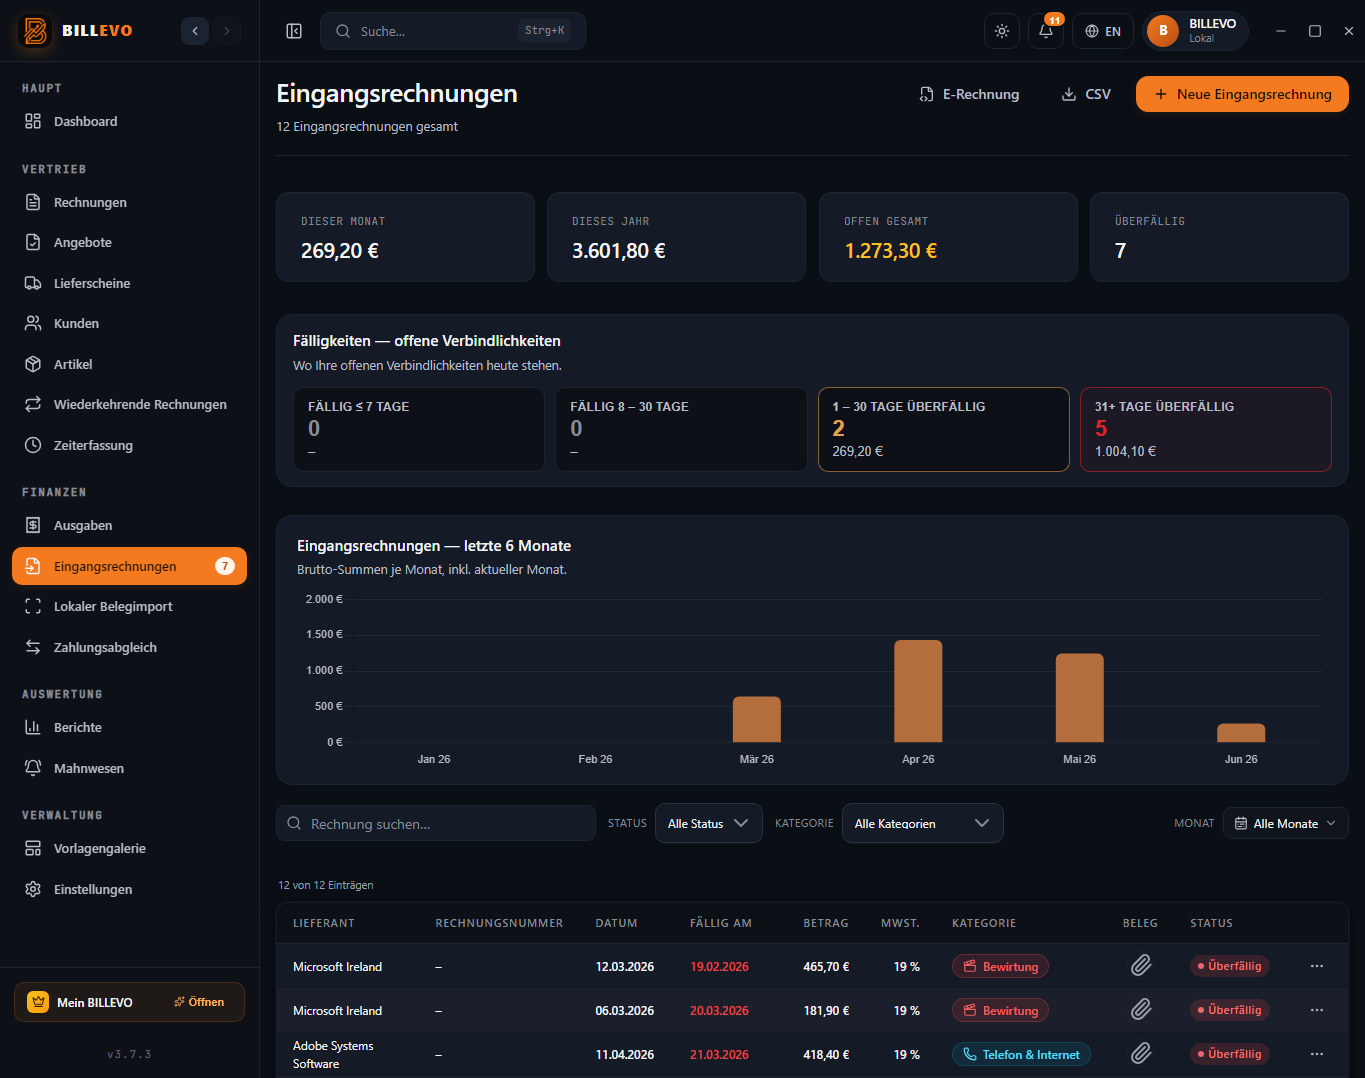Click Bewirtung tag in the 465,70 € row

tap(1000, 966)
